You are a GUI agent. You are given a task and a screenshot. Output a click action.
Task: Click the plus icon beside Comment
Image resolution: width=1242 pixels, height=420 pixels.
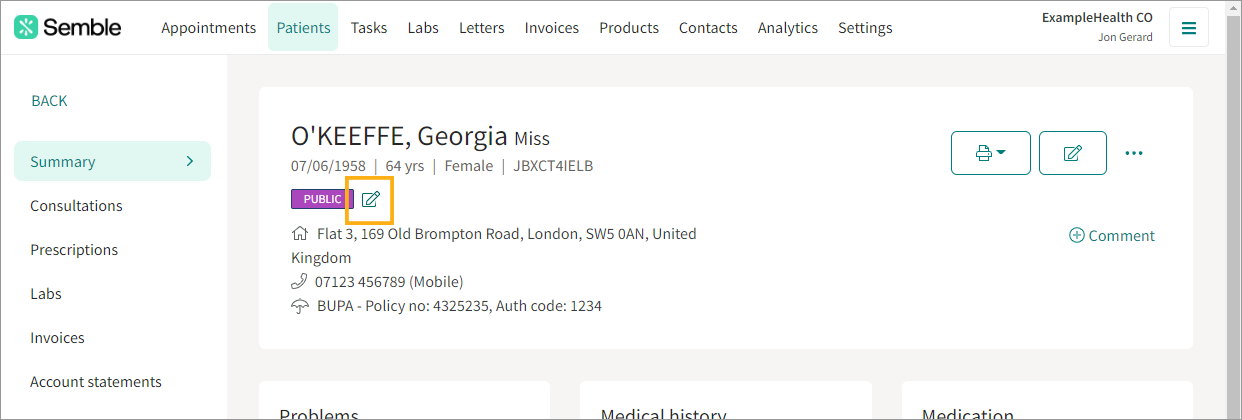pyautogui.click(x=1077, y=236)
